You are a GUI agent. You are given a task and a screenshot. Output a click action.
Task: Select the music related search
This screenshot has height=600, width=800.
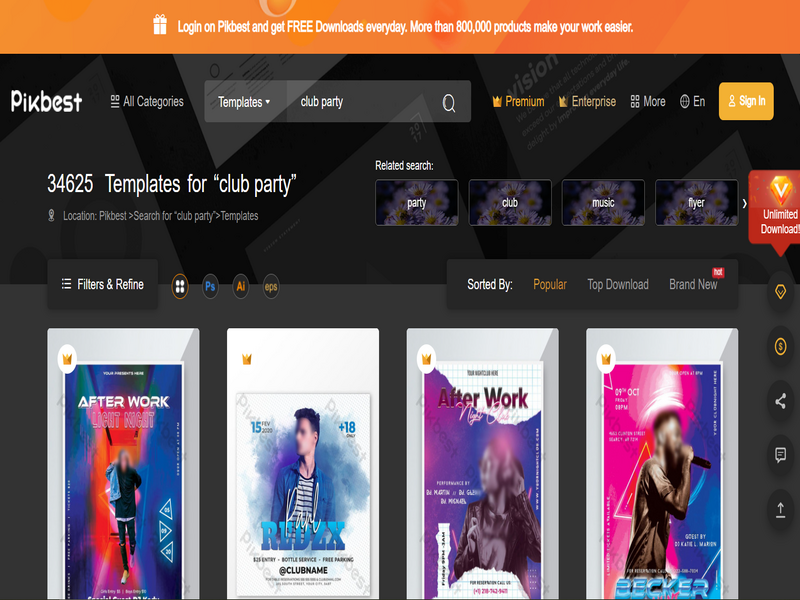603,203
